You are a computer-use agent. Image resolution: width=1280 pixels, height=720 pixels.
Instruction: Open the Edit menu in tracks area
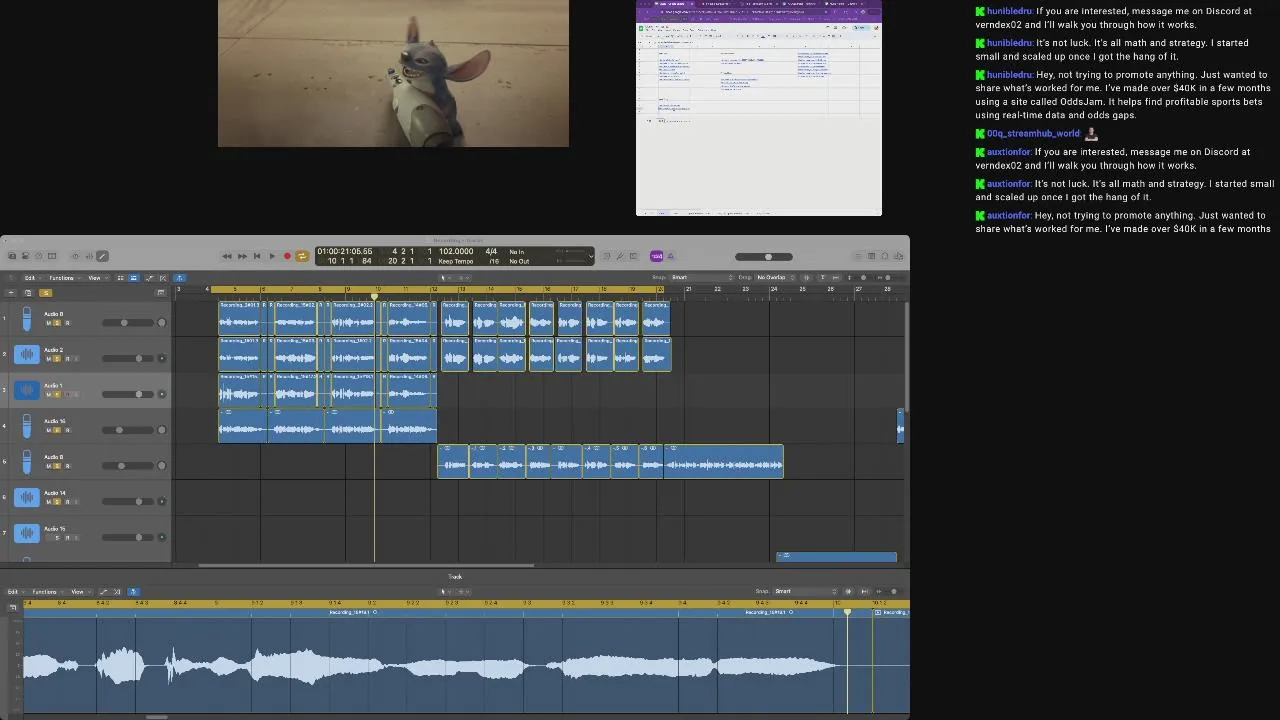pyautogui.click(x=31, y=278)
